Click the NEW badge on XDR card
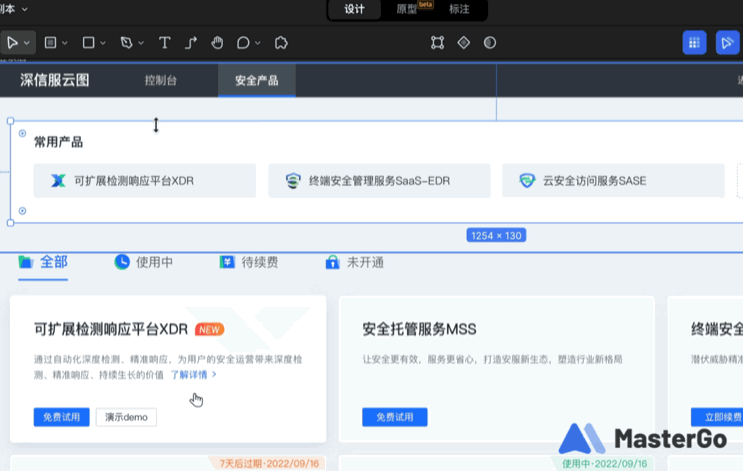743x471 pixels. pos(209,329)
